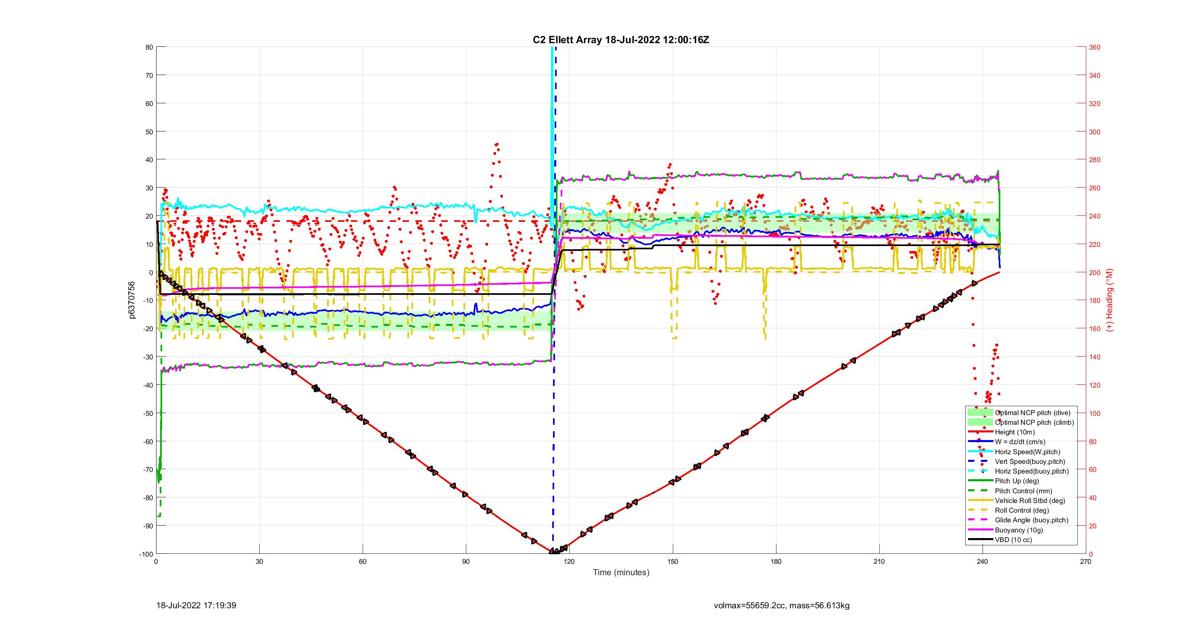
Task: Select 'Roll Control (deg)' legend entry
Action: click(x=1022, y=510)
